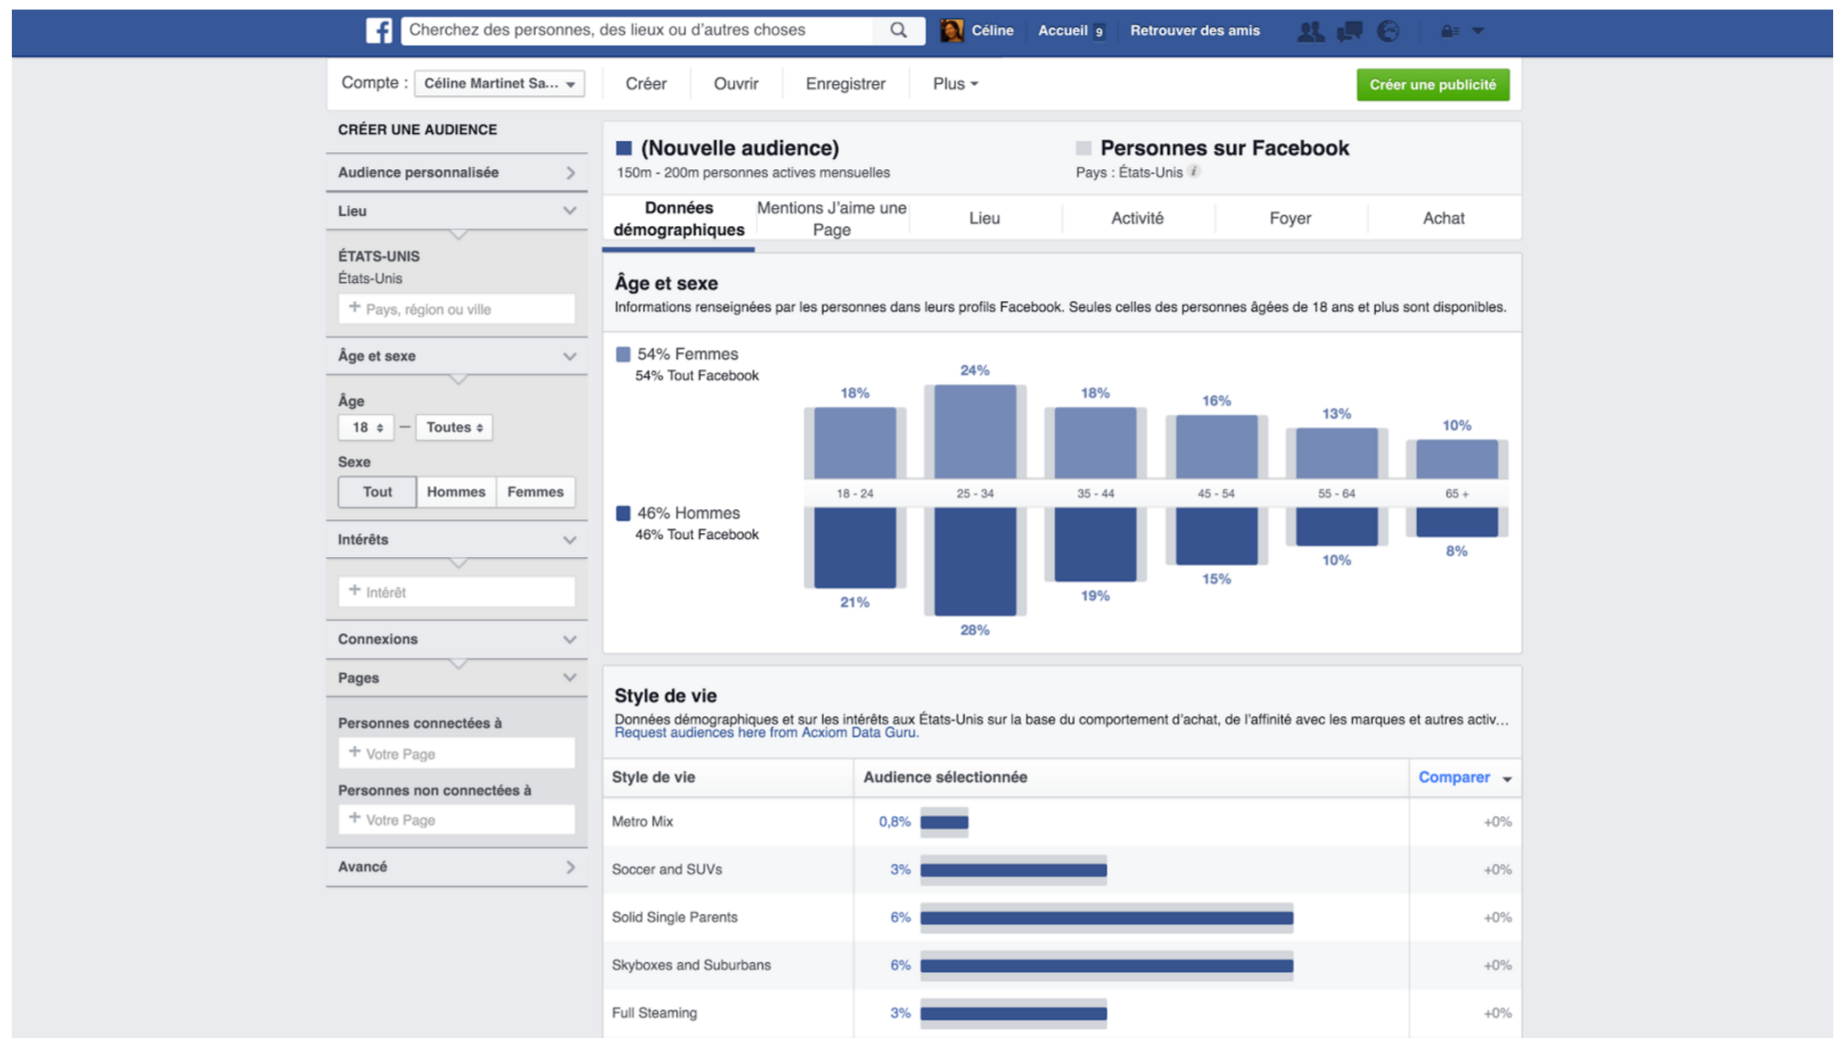Switch to Achat tab
Screen dimensions: 1838x1042
1444,218
